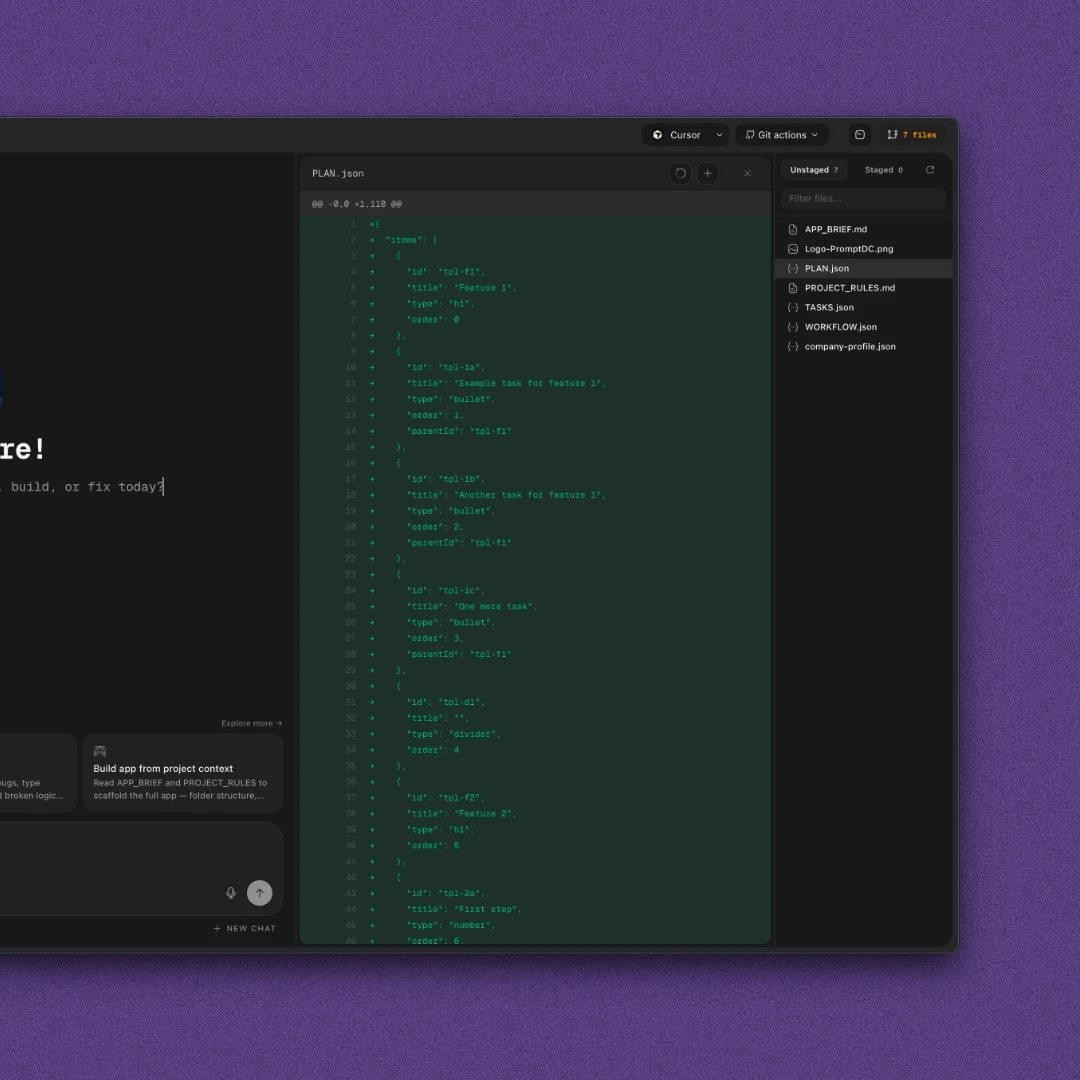Click the microphone voice input icon
Image resolution: width=1080 pixels, height=1080 pixels.
pos(231,893)
